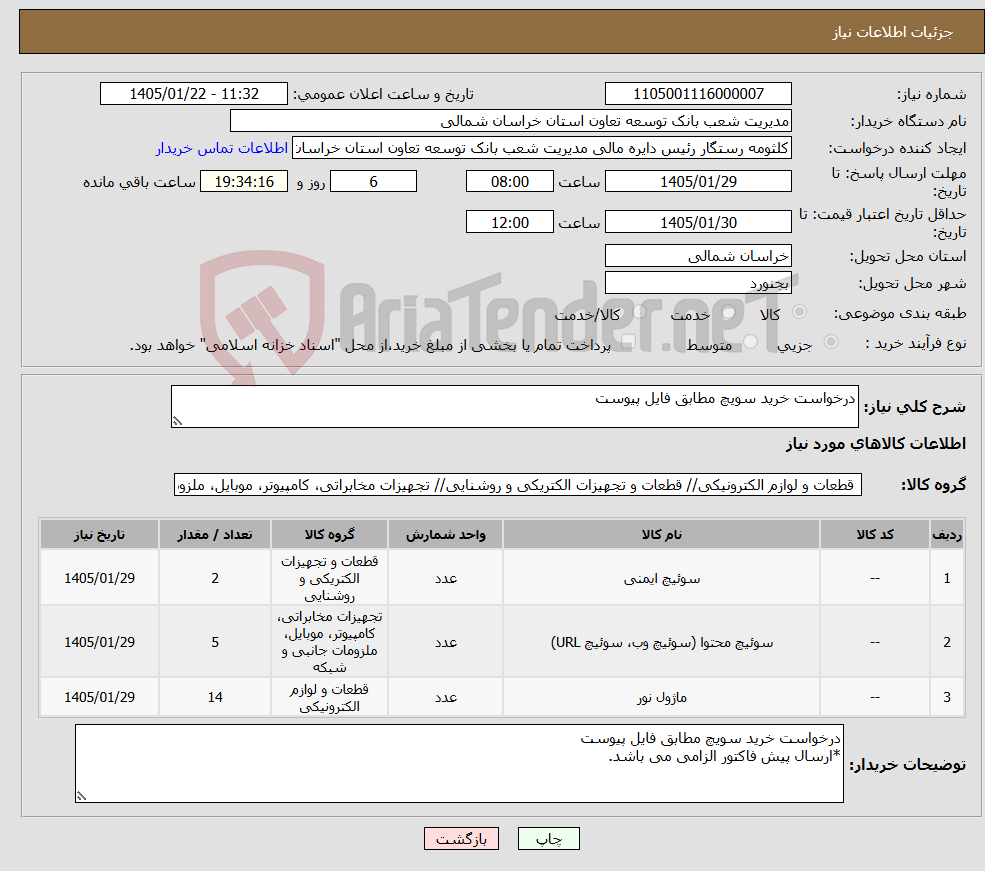
Task: Click the چاپ (print) button
Action: pos(548,839)
